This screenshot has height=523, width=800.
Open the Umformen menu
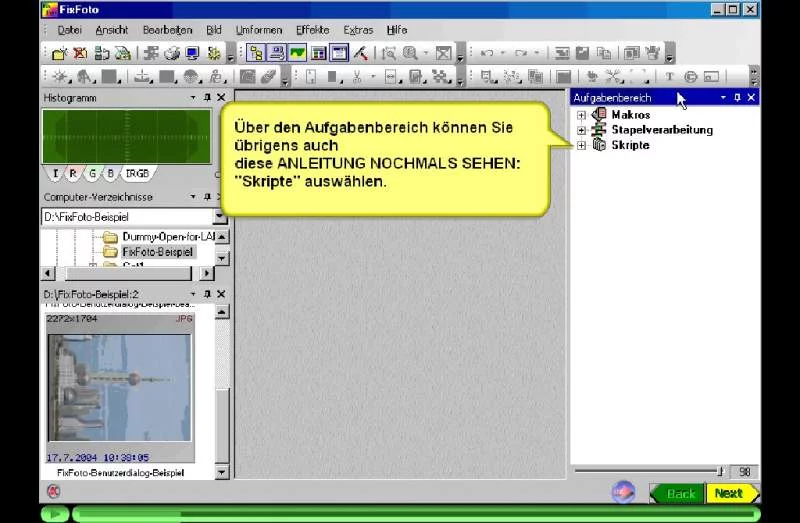coord(259,30)
